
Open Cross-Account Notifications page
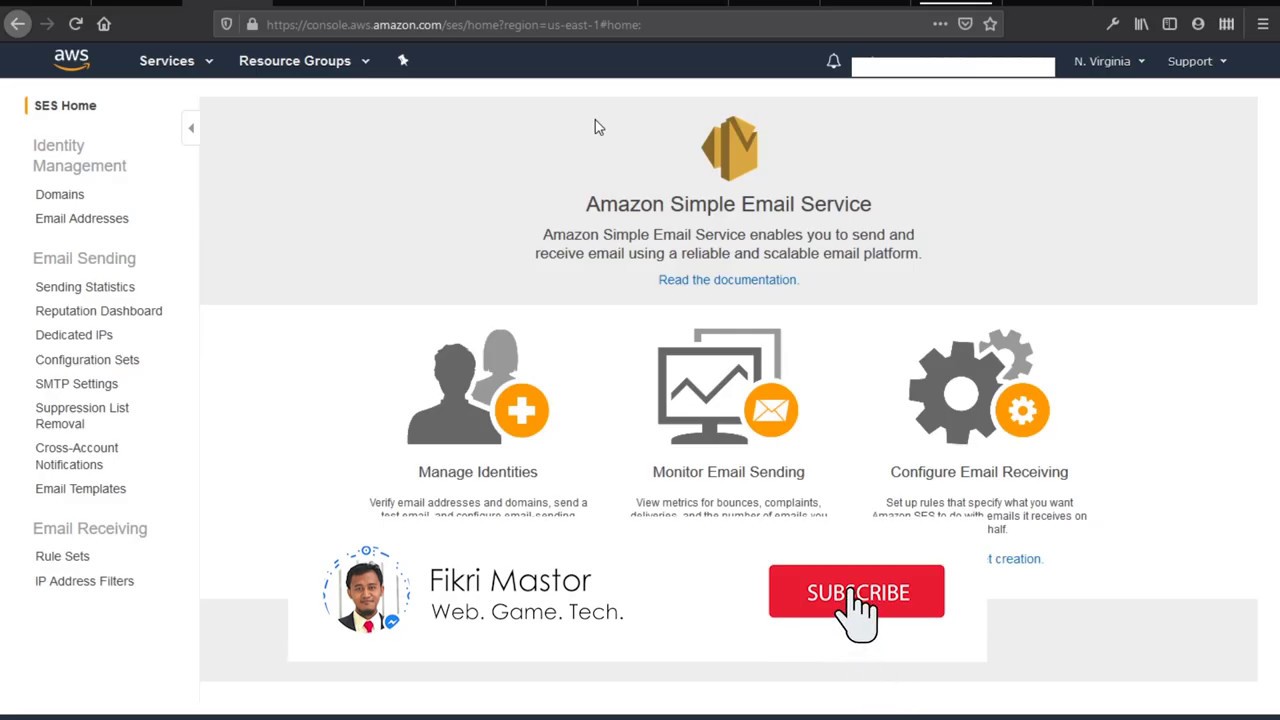(x=77, y=456)
